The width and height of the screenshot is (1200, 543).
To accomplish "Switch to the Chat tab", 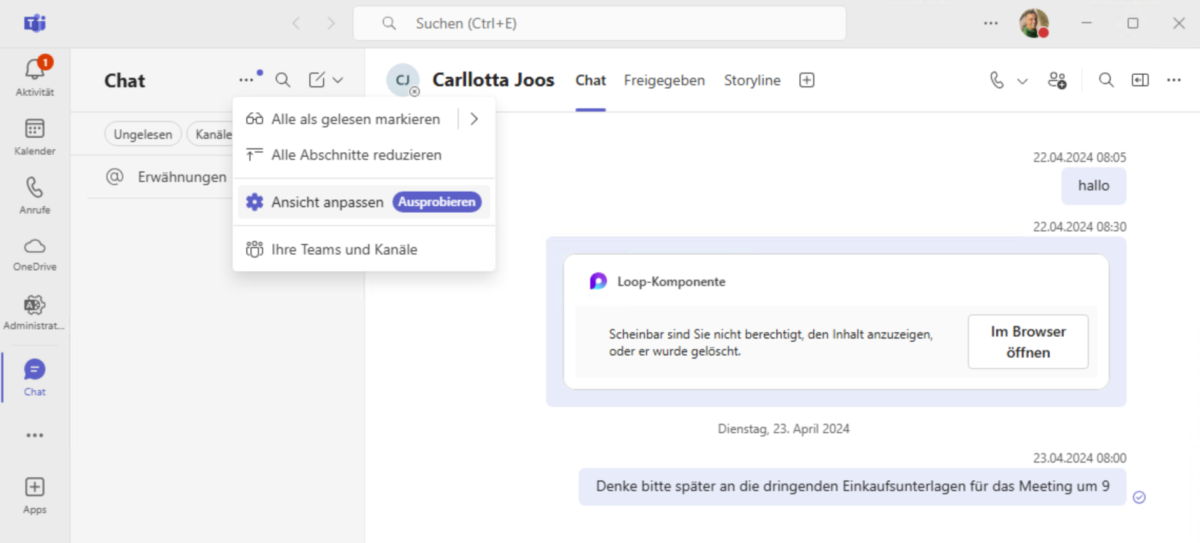I will pyautogui.click(x=591, y=80).
